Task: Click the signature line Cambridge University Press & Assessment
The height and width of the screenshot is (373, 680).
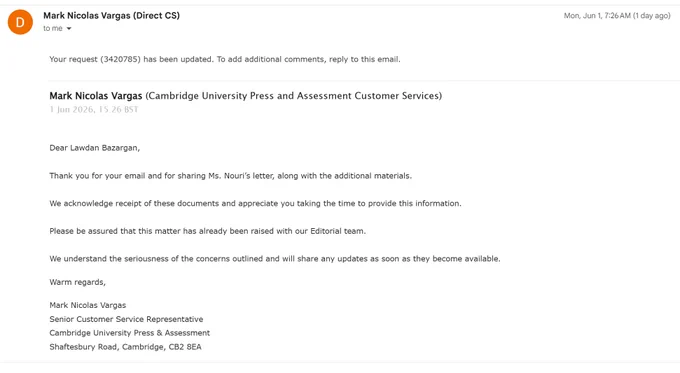Action: pos(129,333)
